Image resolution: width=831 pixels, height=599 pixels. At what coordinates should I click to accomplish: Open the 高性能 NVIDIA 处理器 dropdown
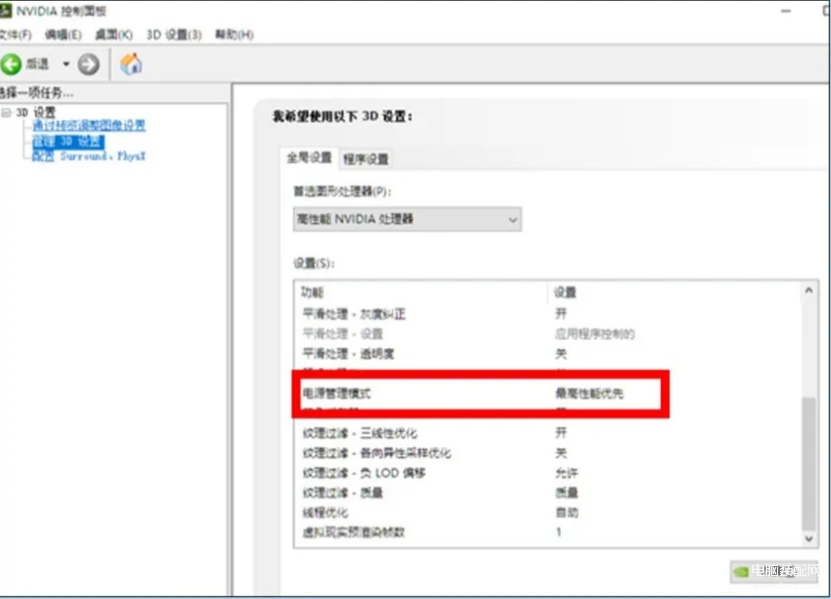click(x=407, y=219)
